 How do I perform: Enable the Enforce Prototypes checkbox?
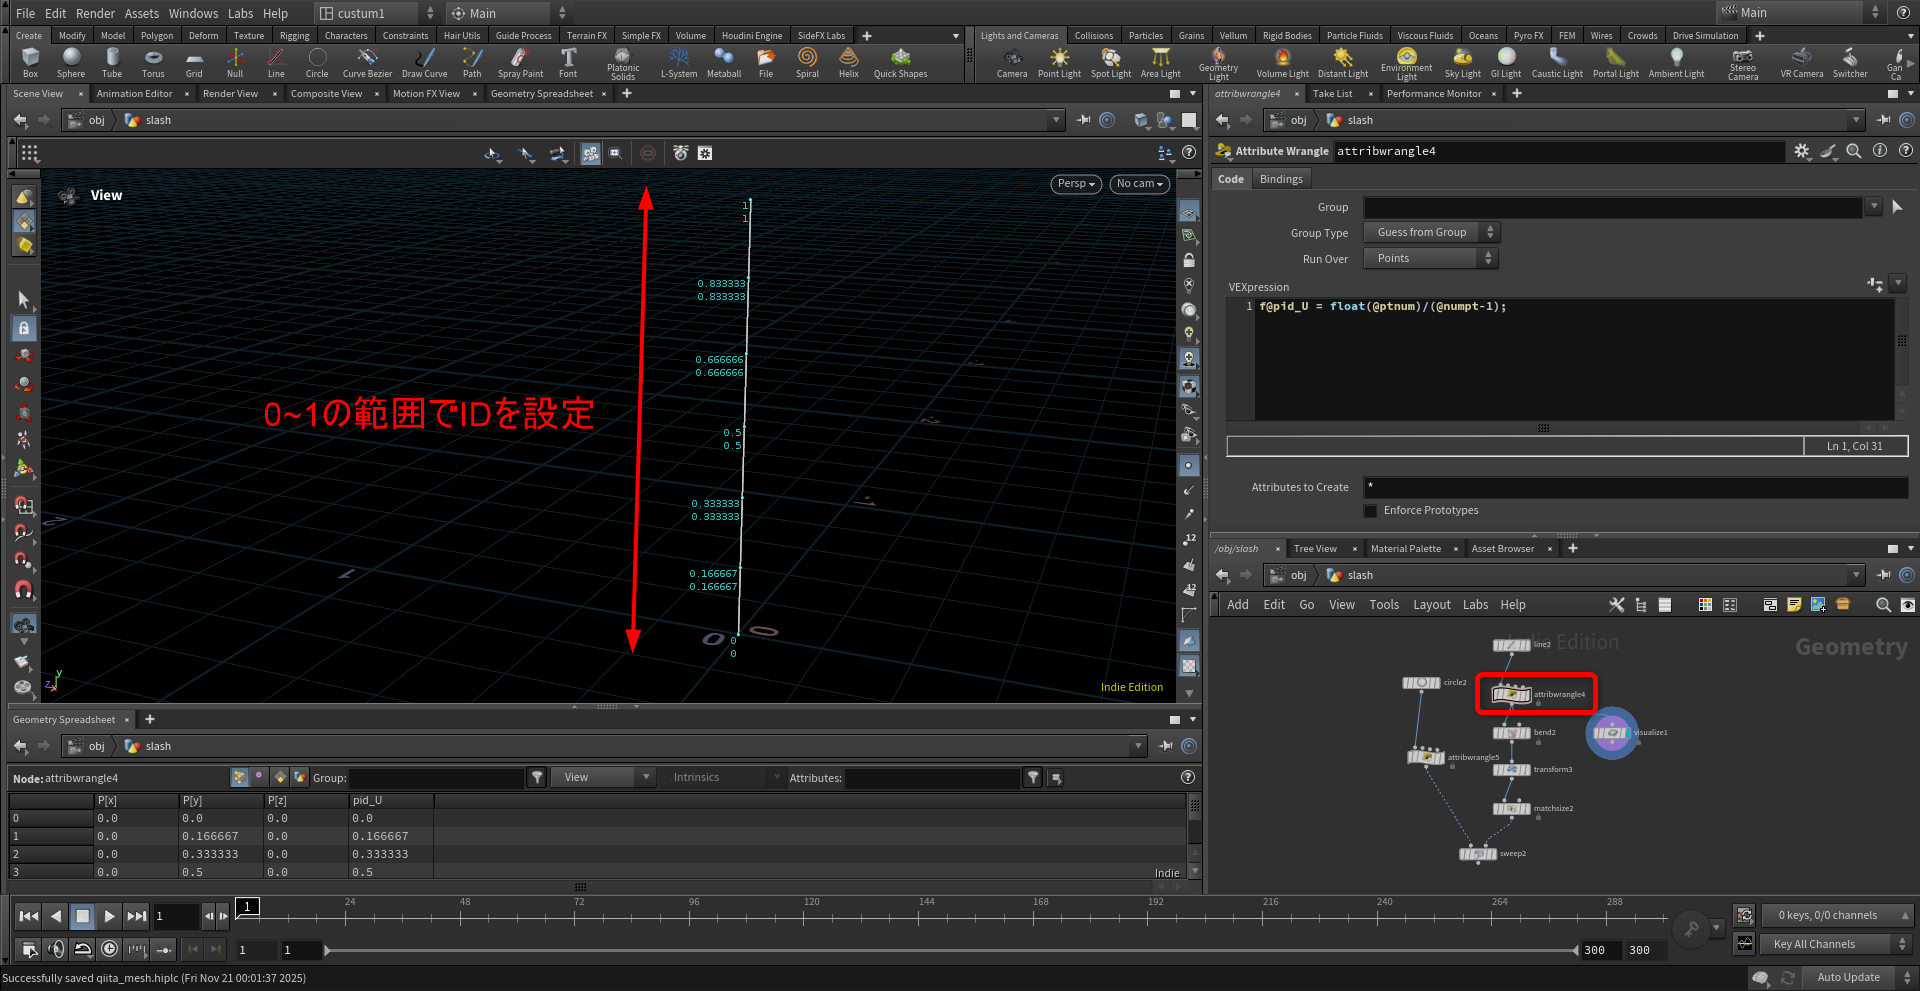[1371, 511]
